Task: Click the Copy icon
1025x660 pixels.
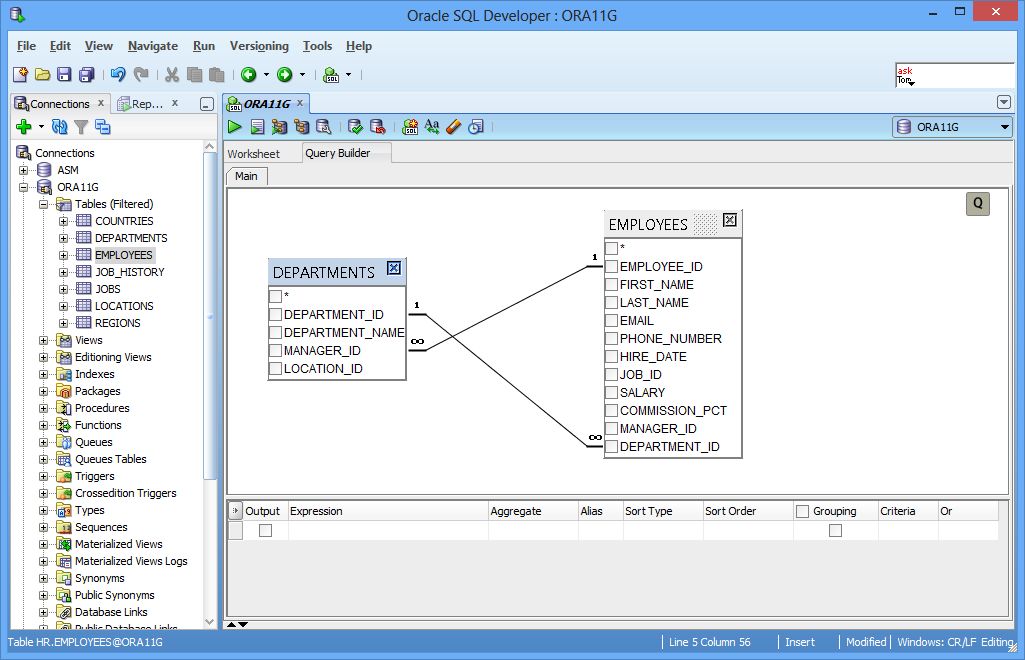Action: pos(194,74)
